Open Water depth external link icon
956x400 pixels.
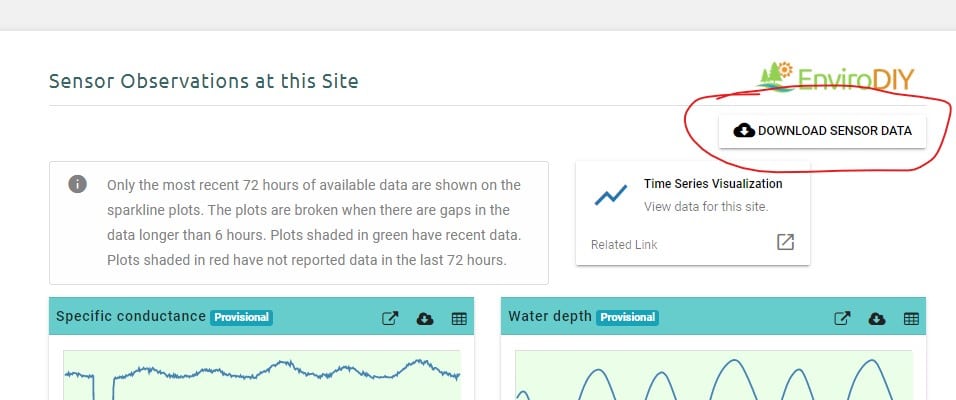(842, 318)
